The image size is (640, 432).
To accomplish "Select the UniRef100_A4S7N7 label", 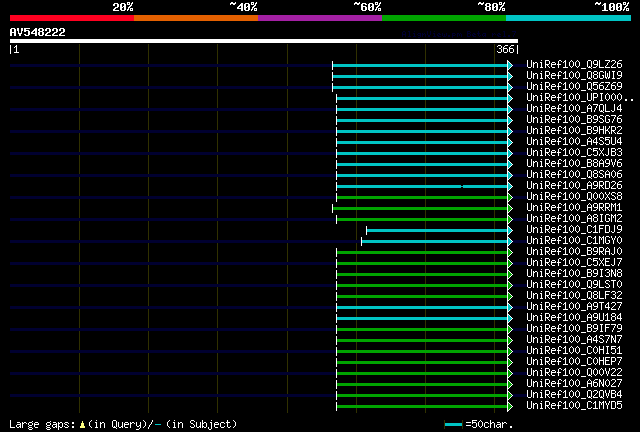I will [x=574, y=340].
